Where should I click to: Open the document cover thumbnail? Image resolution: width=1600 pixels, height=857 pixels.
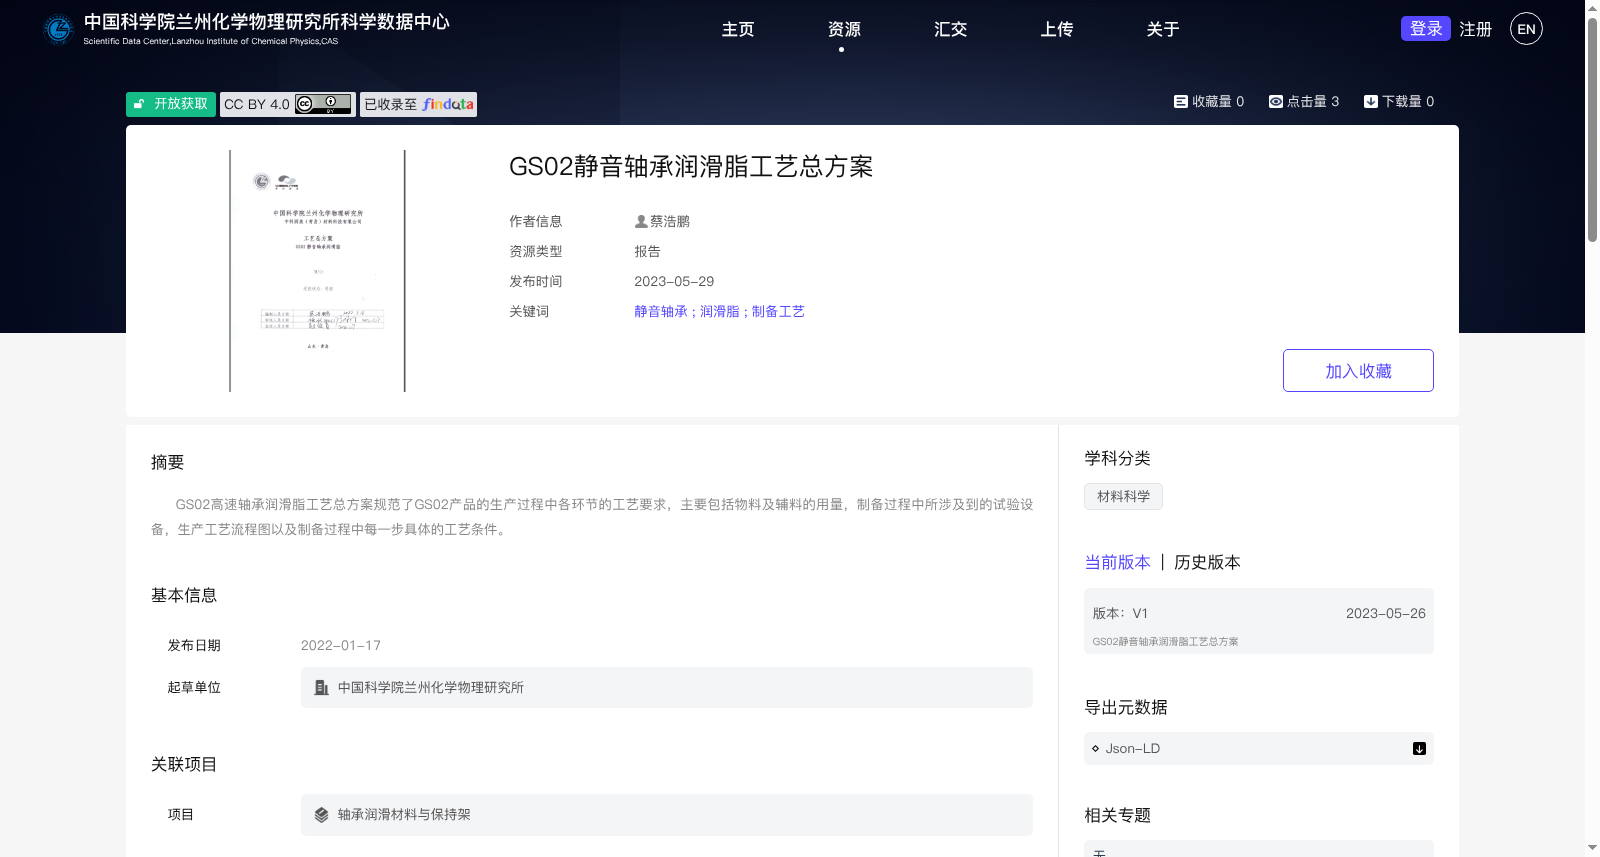click(x=317, y=271)
